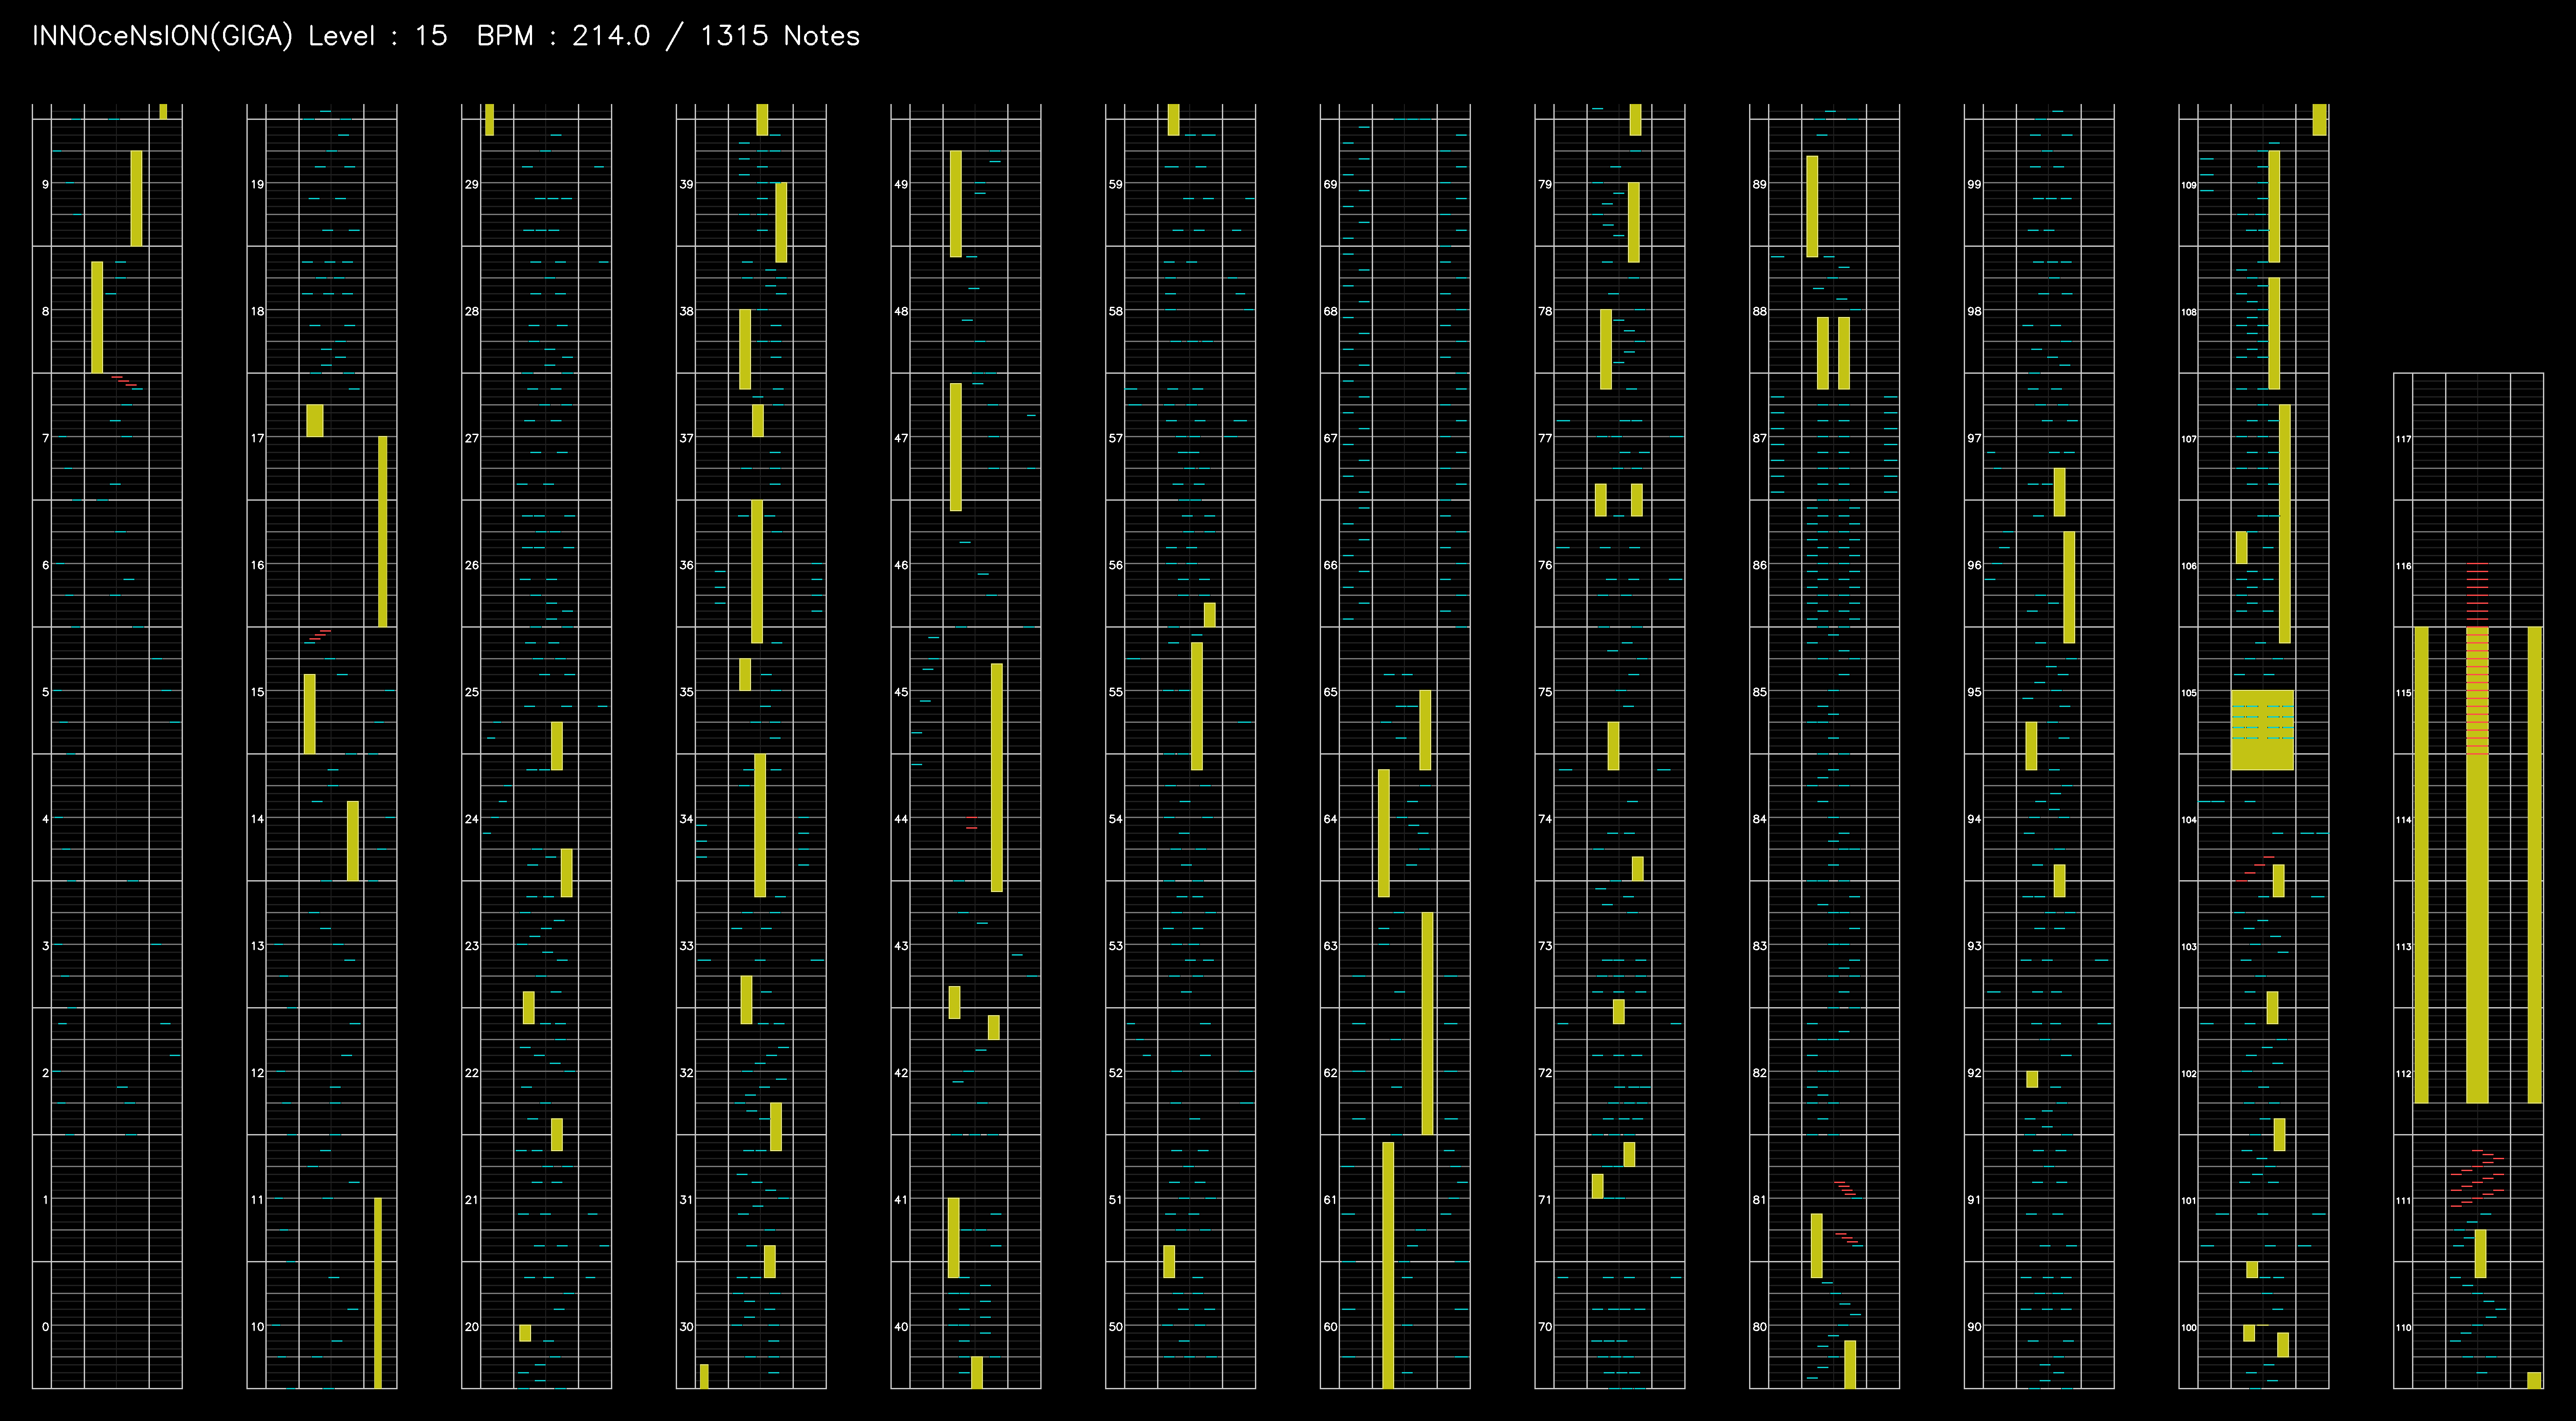The height and width of the screenshot is (1421, 2576).
Task: Select measure number 79 label
Action: tap(1545, 184)
